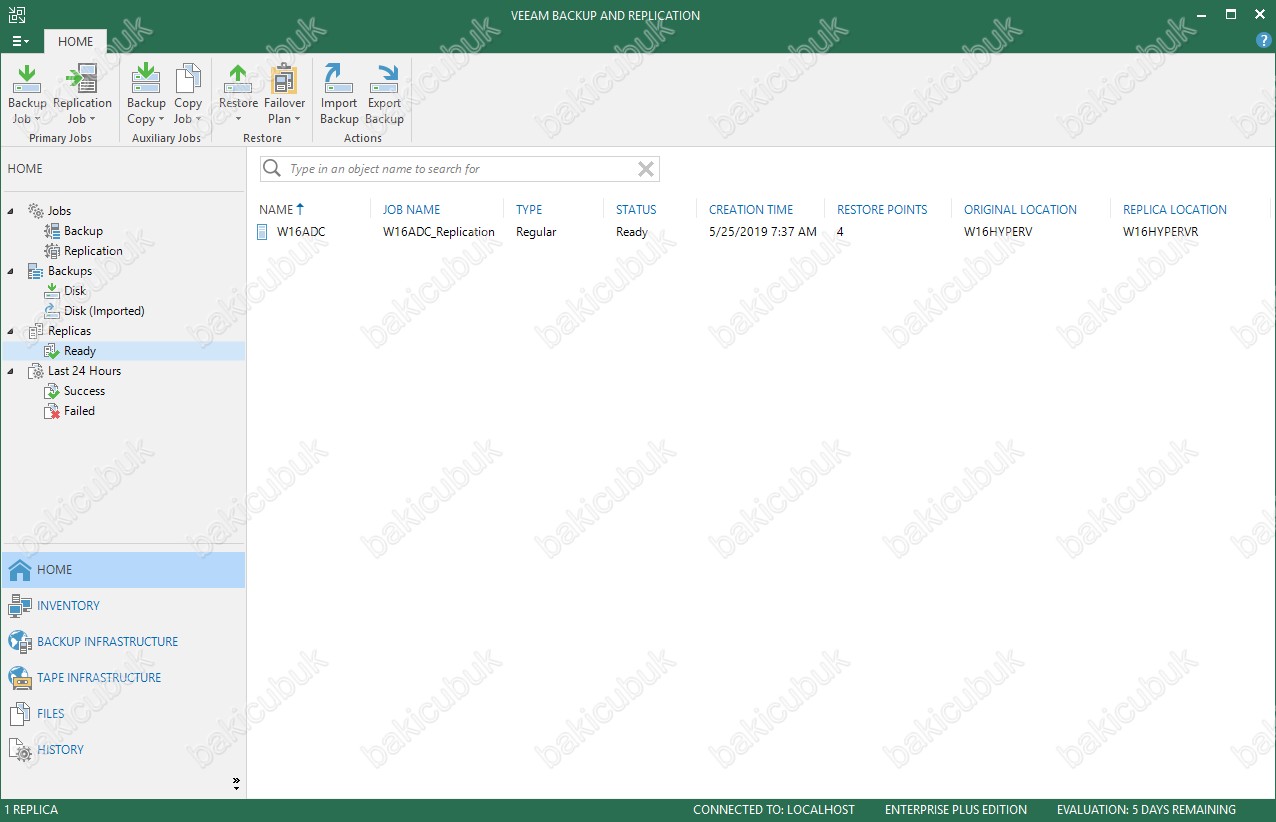Clear the search box with X

(646, 170)
